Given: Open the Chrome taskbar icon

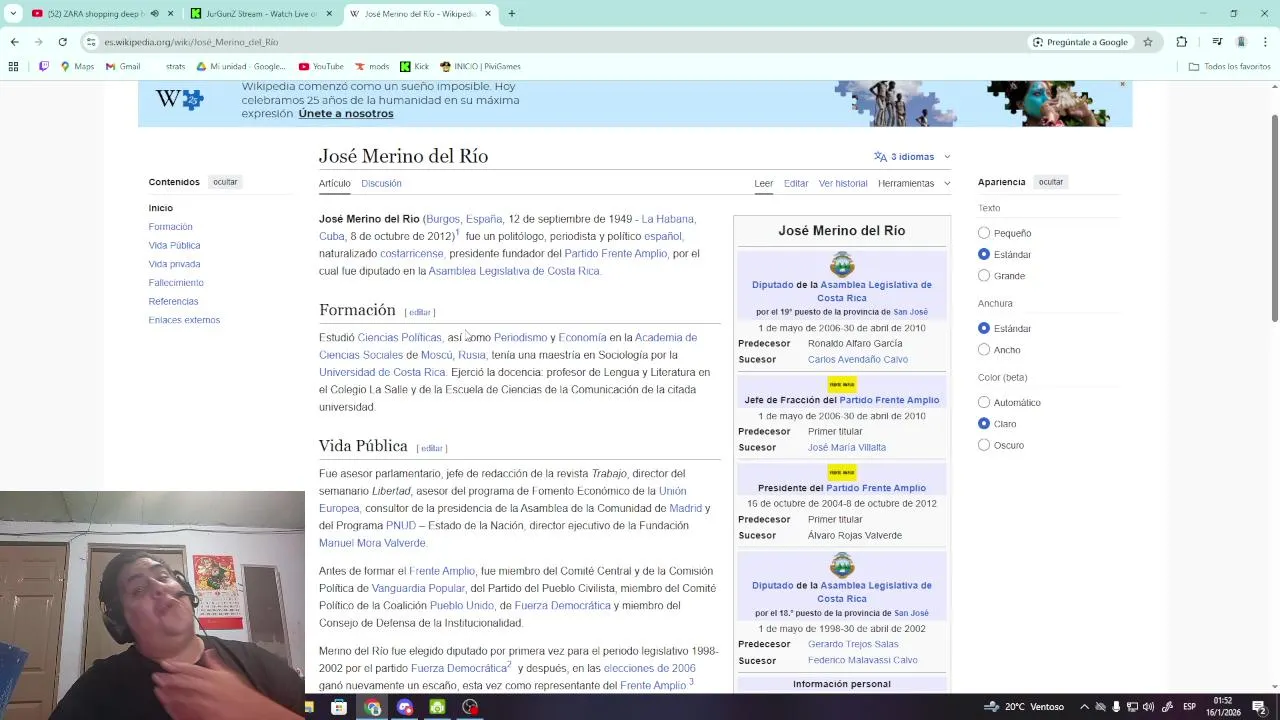Looking at the screenshot, I should click(x=373, y=707).
